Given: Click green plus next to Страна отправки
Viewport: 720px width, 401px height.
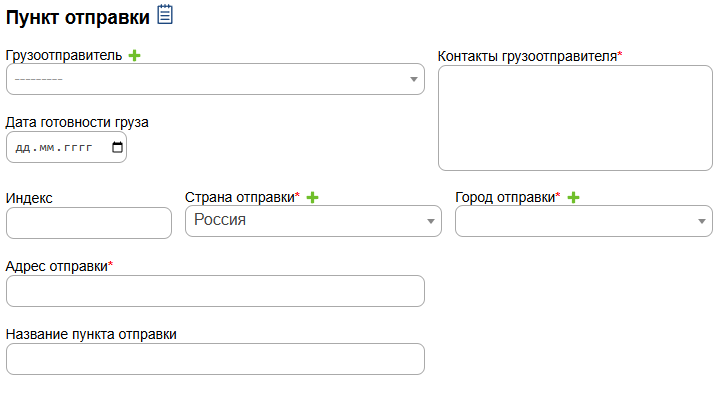Looking at the screenshot, I should [312, 197].
